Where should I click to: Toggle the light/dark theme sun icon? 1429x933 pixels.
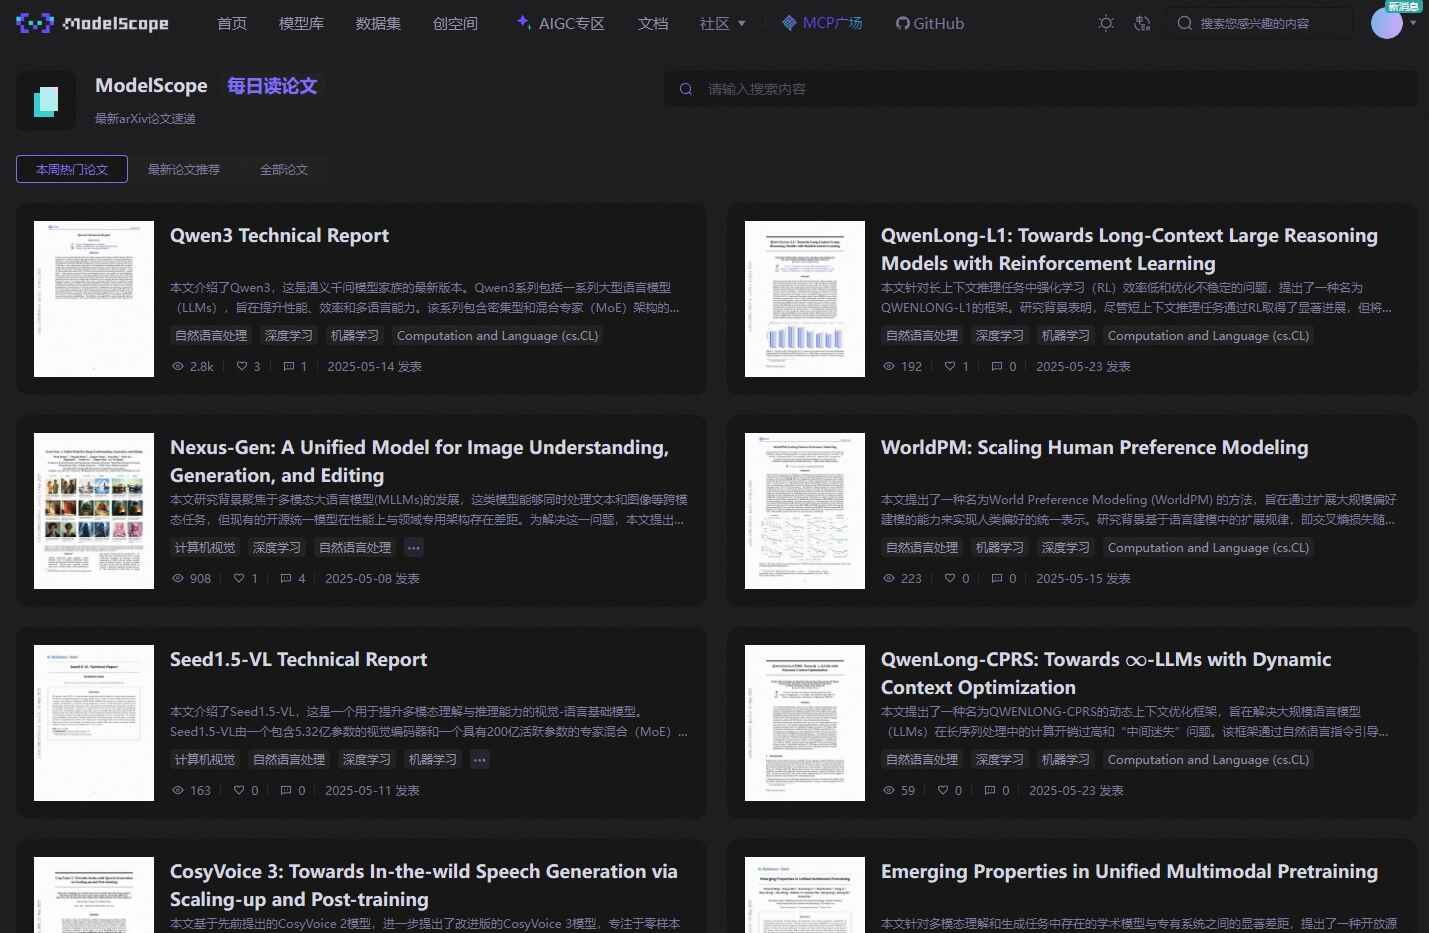[x=1106, y=23]
